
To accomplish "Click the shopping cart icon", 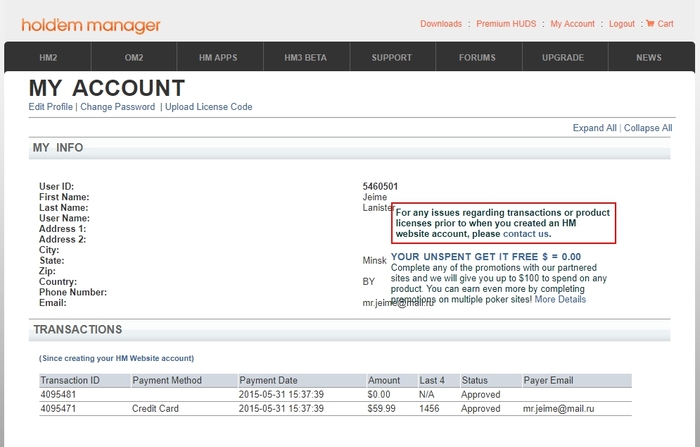I will [x=650, y=23].
